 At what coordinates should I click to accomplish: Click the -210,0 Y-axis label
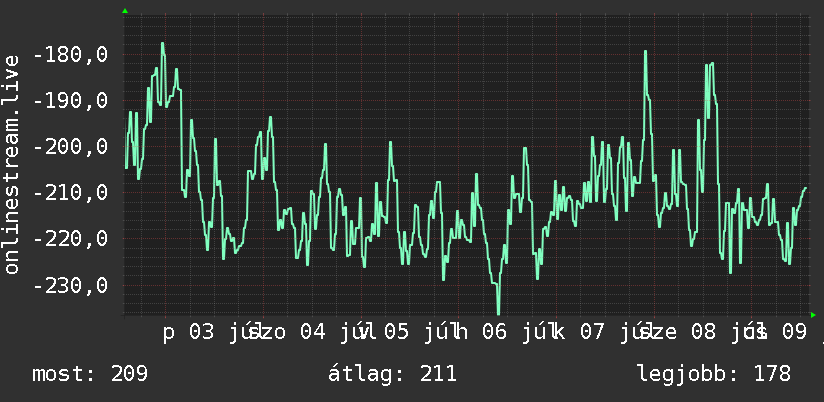tap(70, 192)
